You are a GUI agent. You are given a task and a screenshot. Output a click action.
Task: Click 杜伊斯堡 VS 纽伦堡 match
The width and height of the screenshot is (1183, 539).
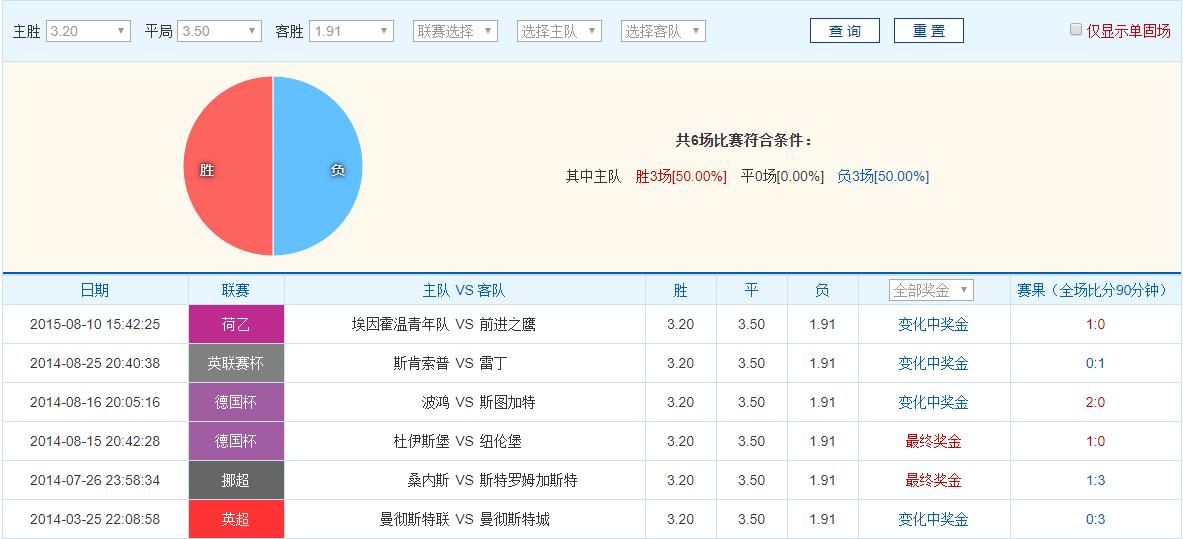(x=458, y=442)
